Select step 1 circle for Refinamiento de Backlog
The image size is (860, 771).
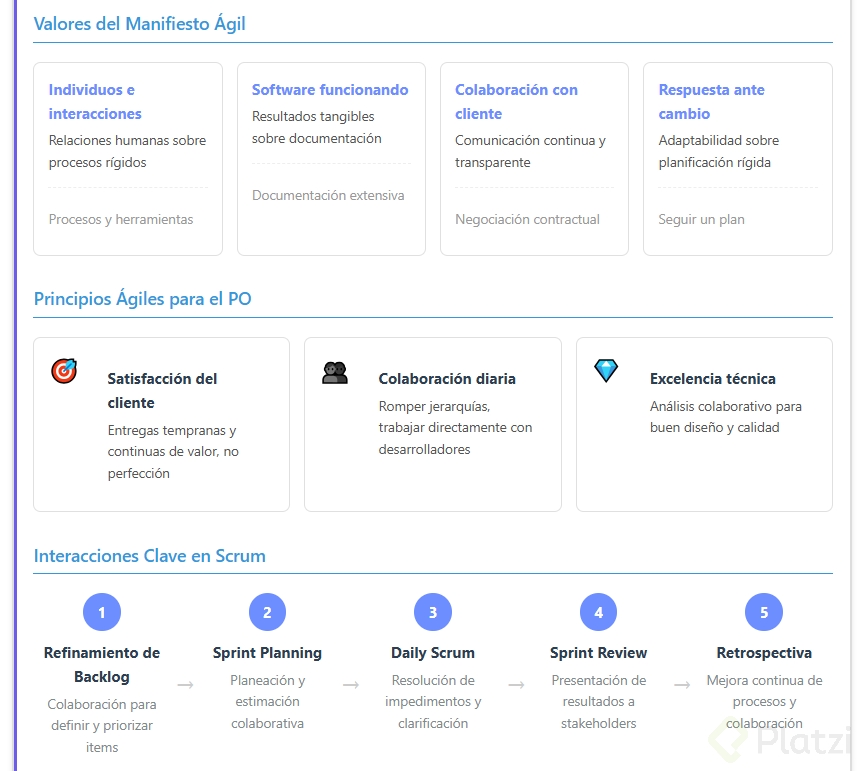pos(102,612)
